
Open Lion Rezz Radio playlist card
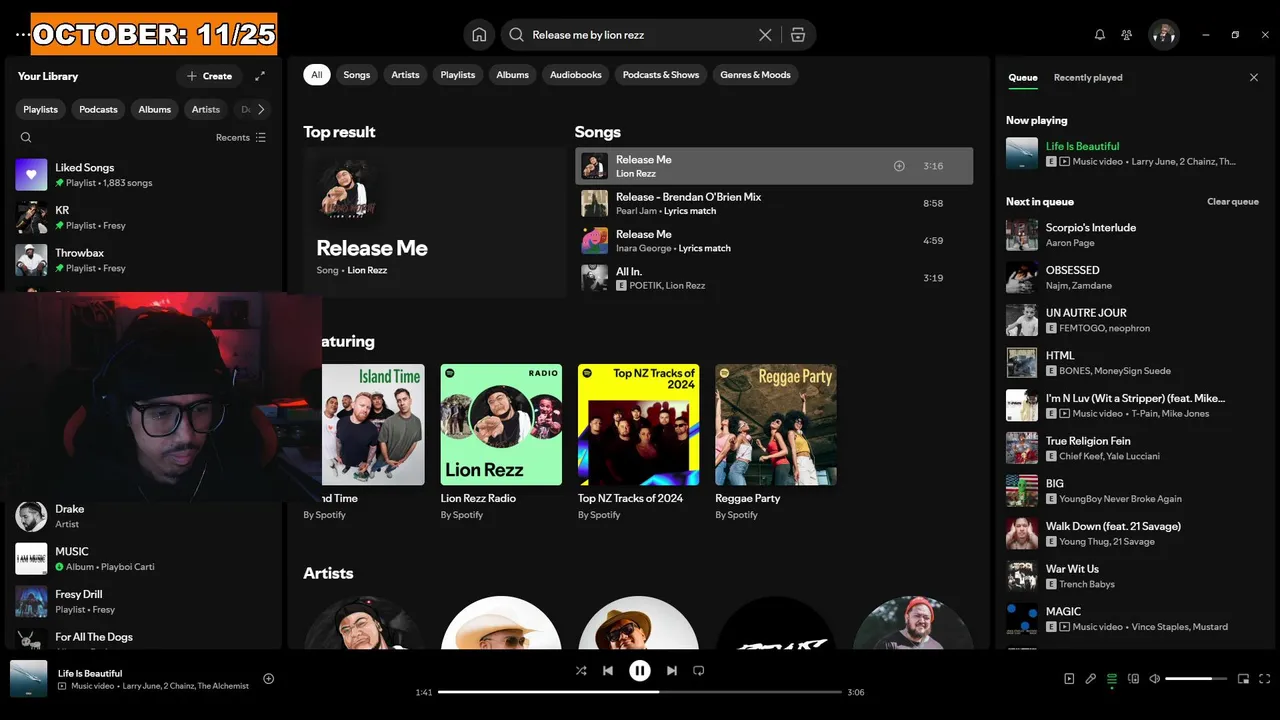coord(501,442)
